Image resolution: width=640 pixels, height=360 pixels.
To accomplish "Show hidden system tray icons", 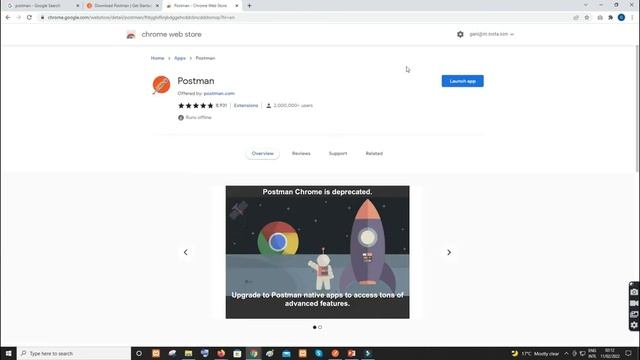I will pyautogui.click(x=566, y=353).
